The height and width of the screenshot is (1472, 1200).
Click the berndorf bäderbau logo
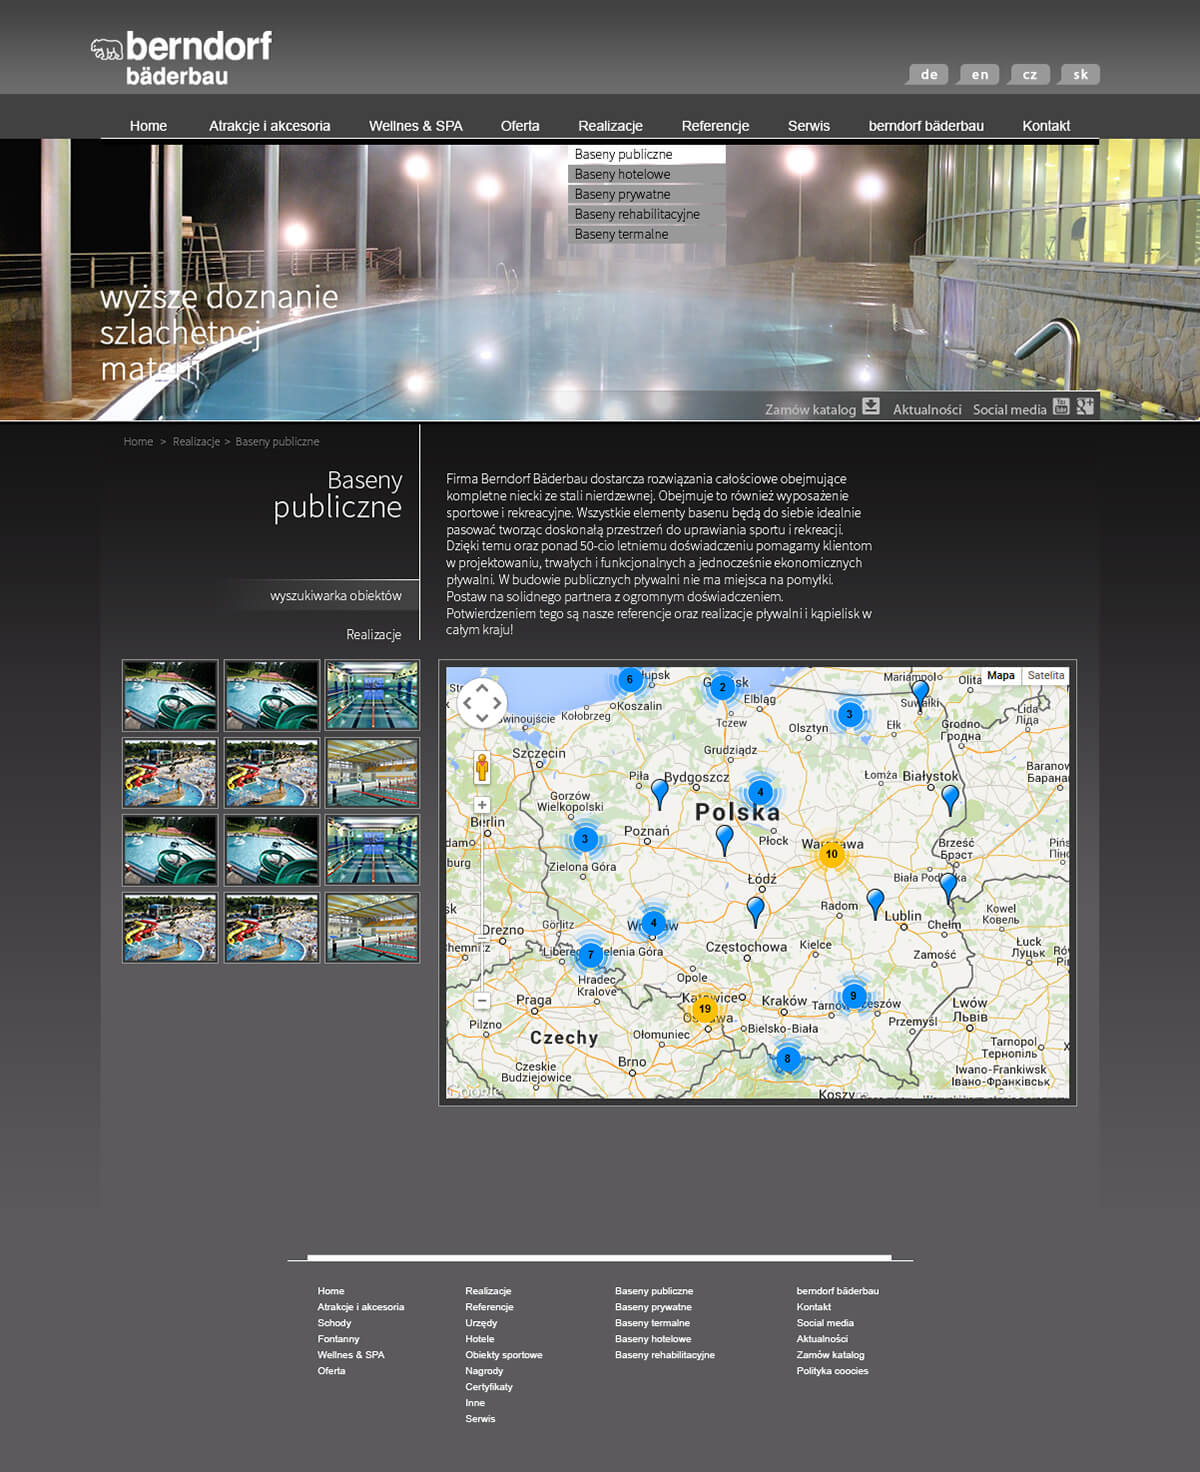pyautogui.click(x=182, y=58)
